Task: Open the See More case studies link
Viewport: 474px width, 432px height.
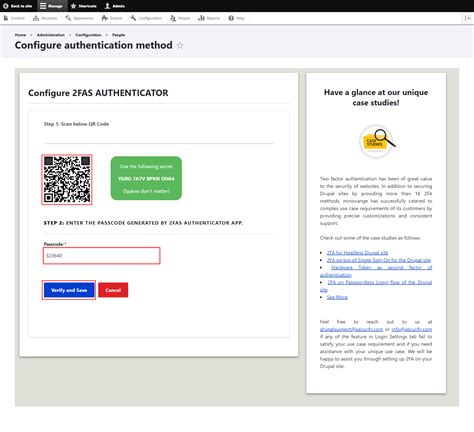Action: click(337, 297)
